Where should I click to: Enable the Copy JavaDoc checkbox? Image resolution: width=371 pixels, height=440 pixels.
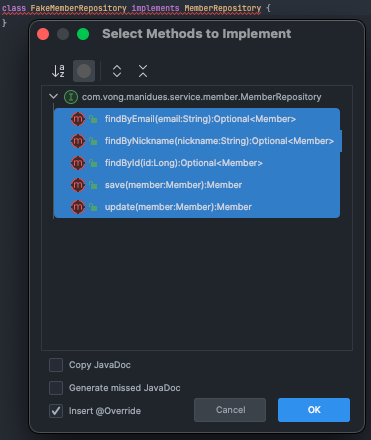click(x=56, y=365)
